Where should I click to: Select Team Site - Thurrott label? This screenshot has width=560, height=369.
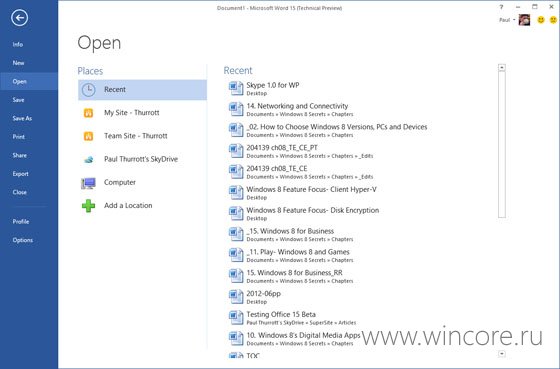pos(136,136)
